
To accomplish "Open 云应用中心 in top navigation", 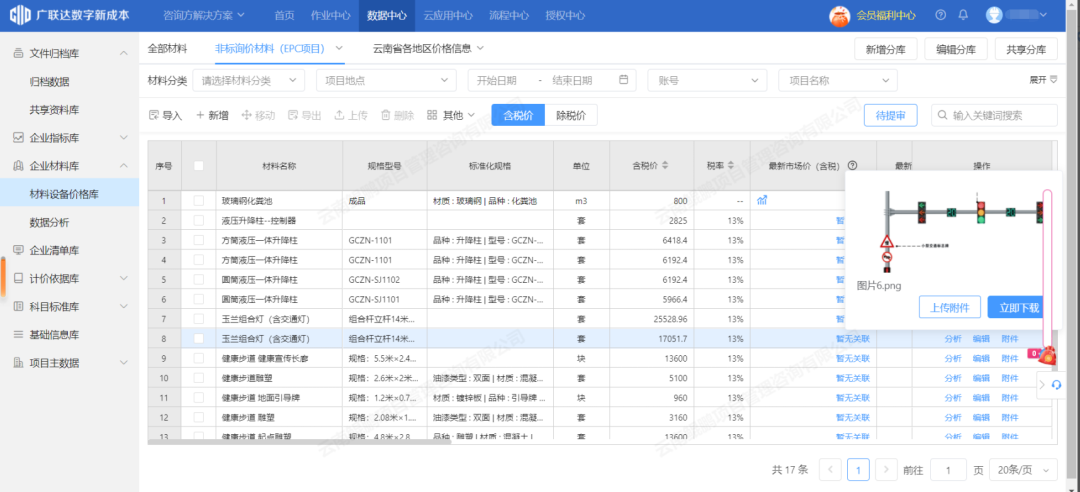I will pos(447,15).
